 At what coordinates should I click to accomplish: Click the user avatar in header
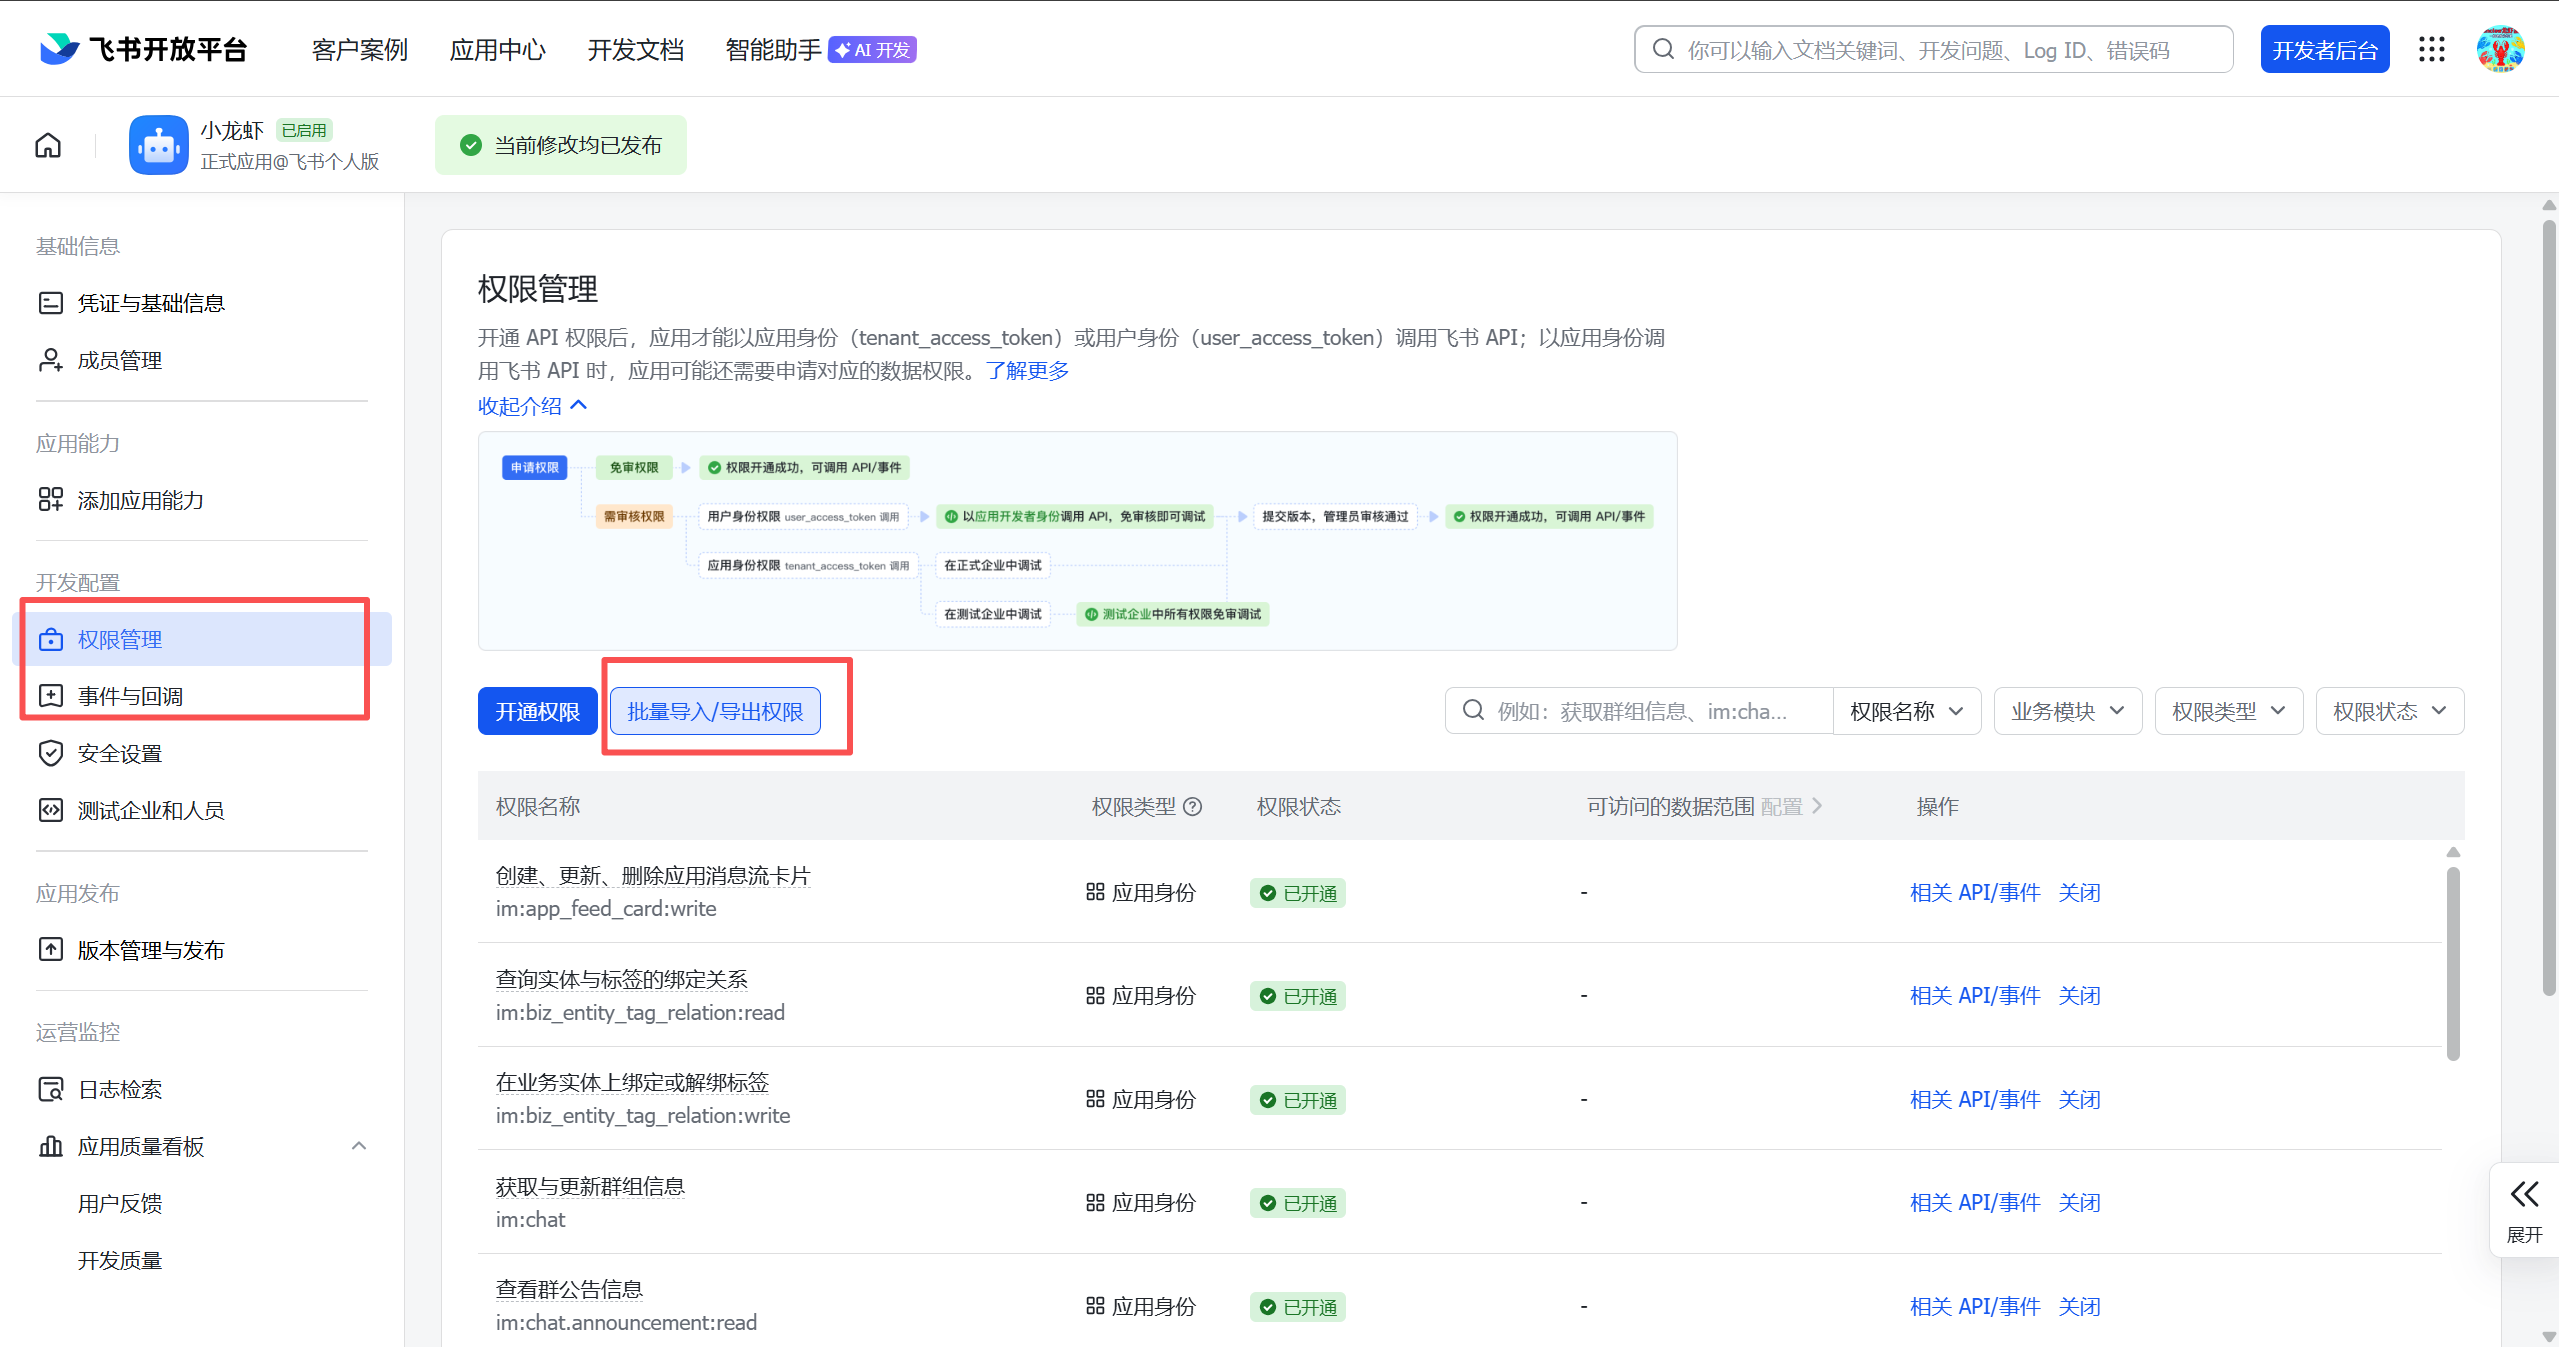2500,49
